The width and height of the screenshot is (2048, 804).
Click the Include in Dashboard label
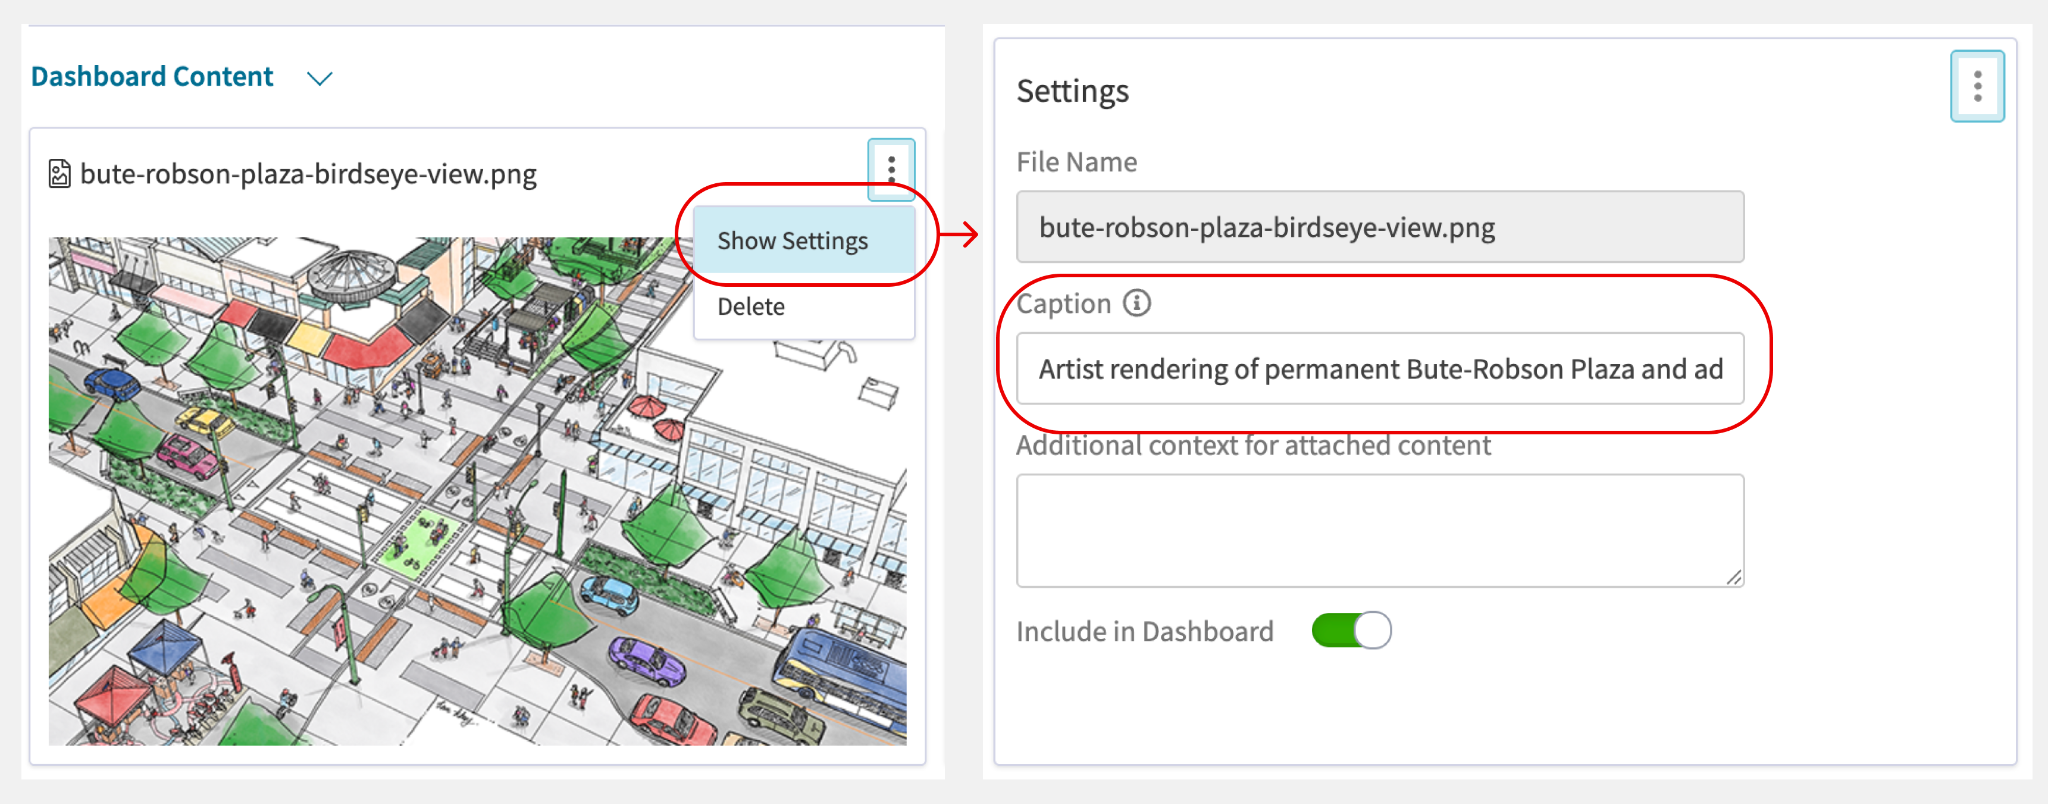(x=1145, y=631)
